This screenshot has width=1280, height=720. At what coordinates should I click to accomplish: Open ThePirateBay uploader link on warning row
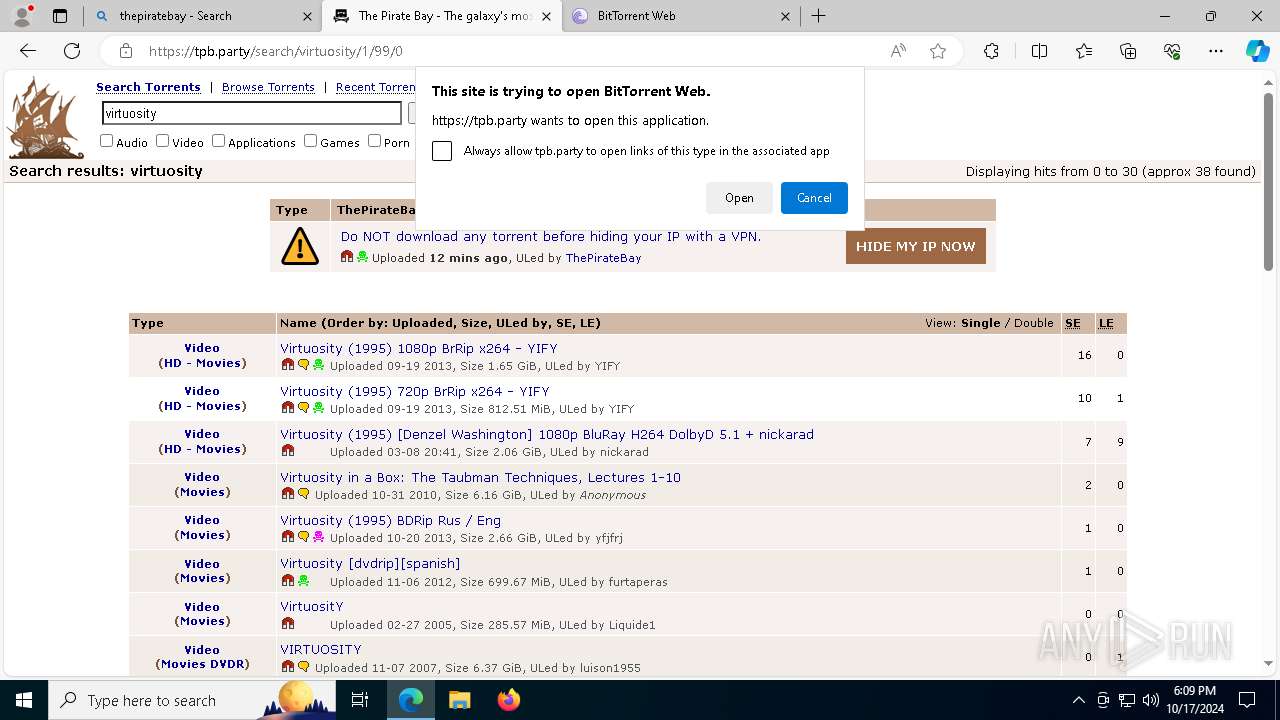point(603,258)
